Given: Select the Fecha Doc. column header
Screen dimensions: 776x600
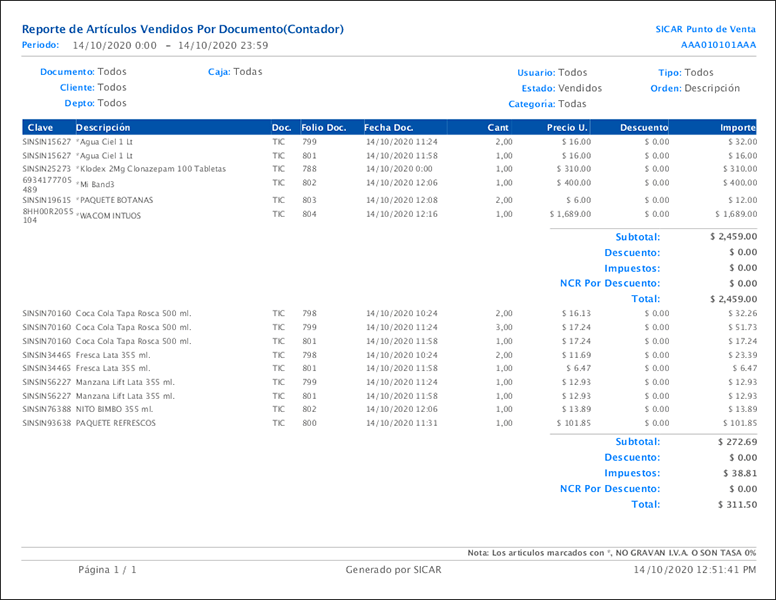Looking at the screenshot, I should tap(389, 128).
